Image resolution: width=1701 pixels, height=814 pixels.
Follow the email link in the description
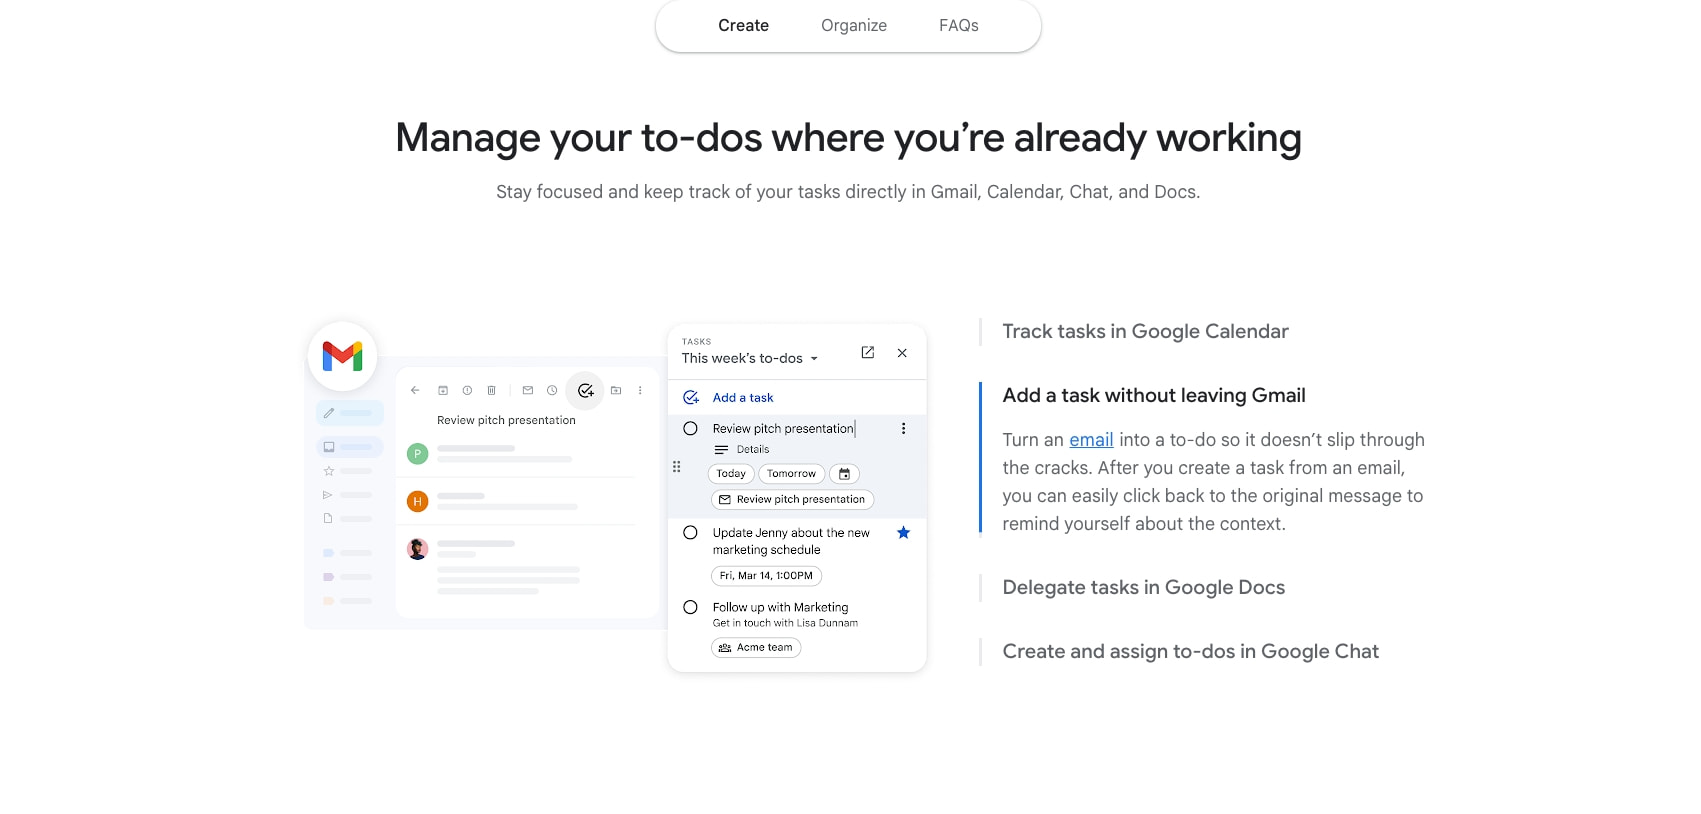click(1091, 440)
